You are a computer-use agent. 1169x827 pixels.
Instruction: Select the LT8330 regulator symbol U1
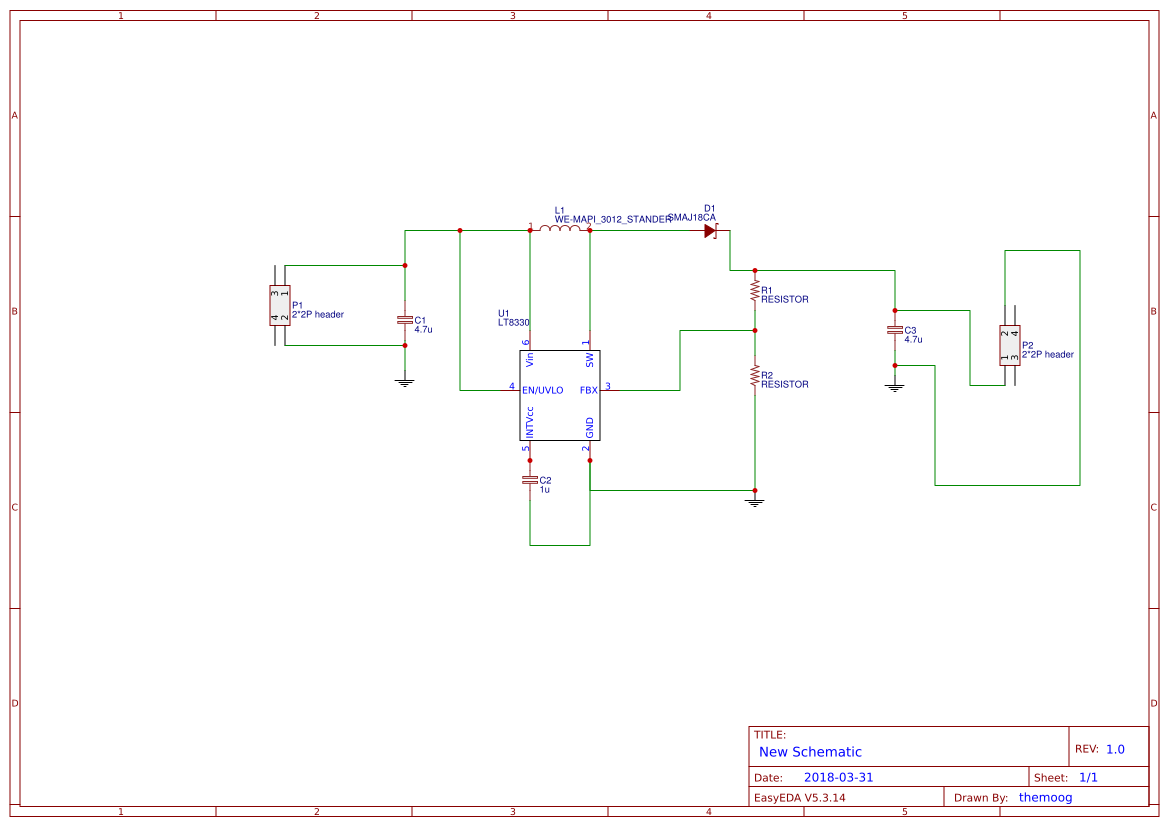pos(560,395)
